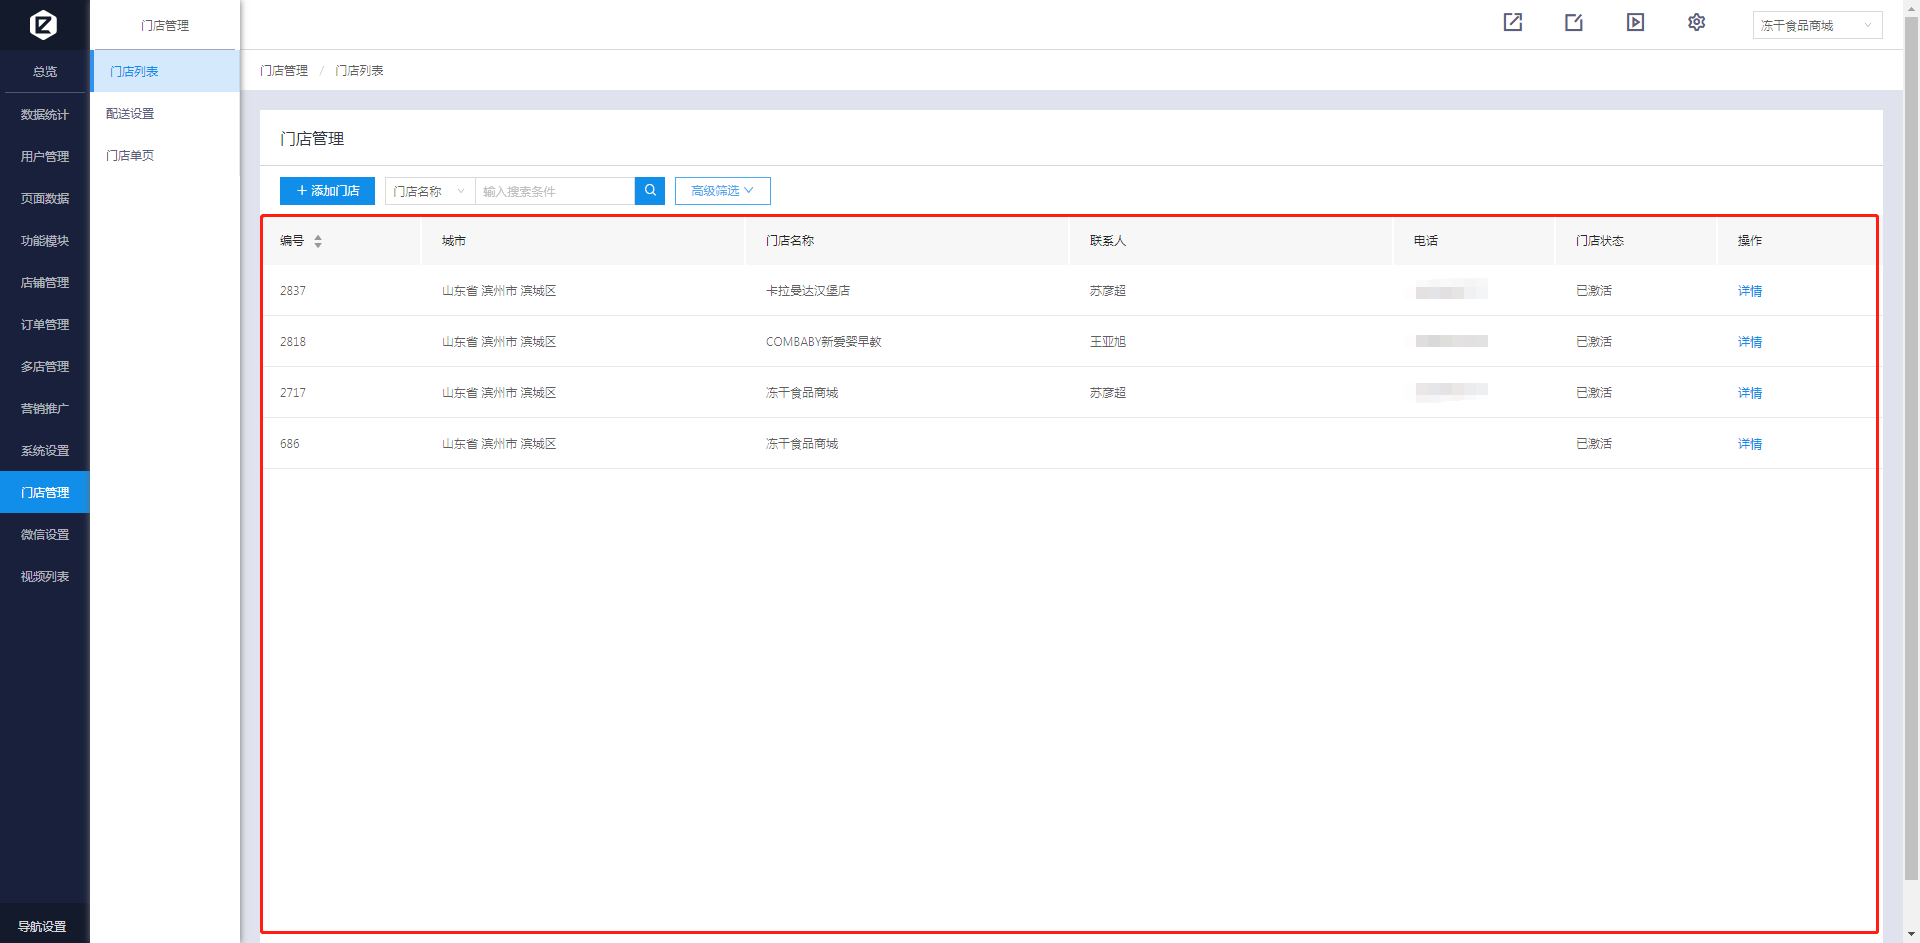This screenshot has width=1920, height=943.
Task: Open 订单管理 in the left sidebar
Action: [x=45, y=325]
